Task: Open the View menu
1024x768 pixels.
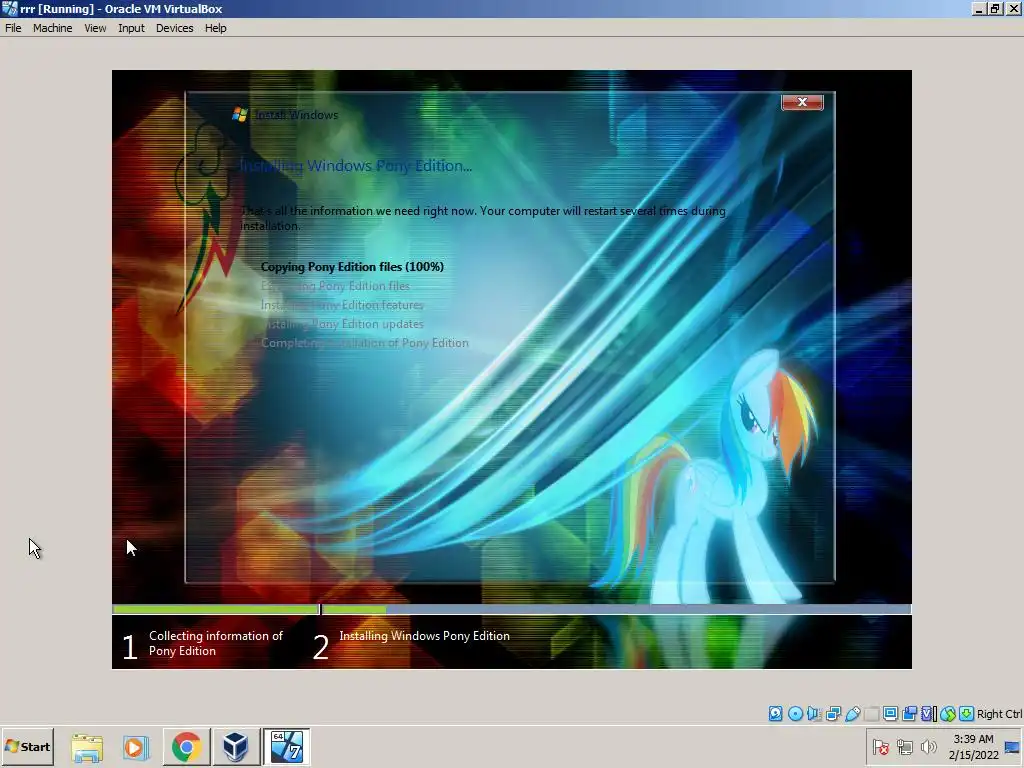Action: (95, 28)
